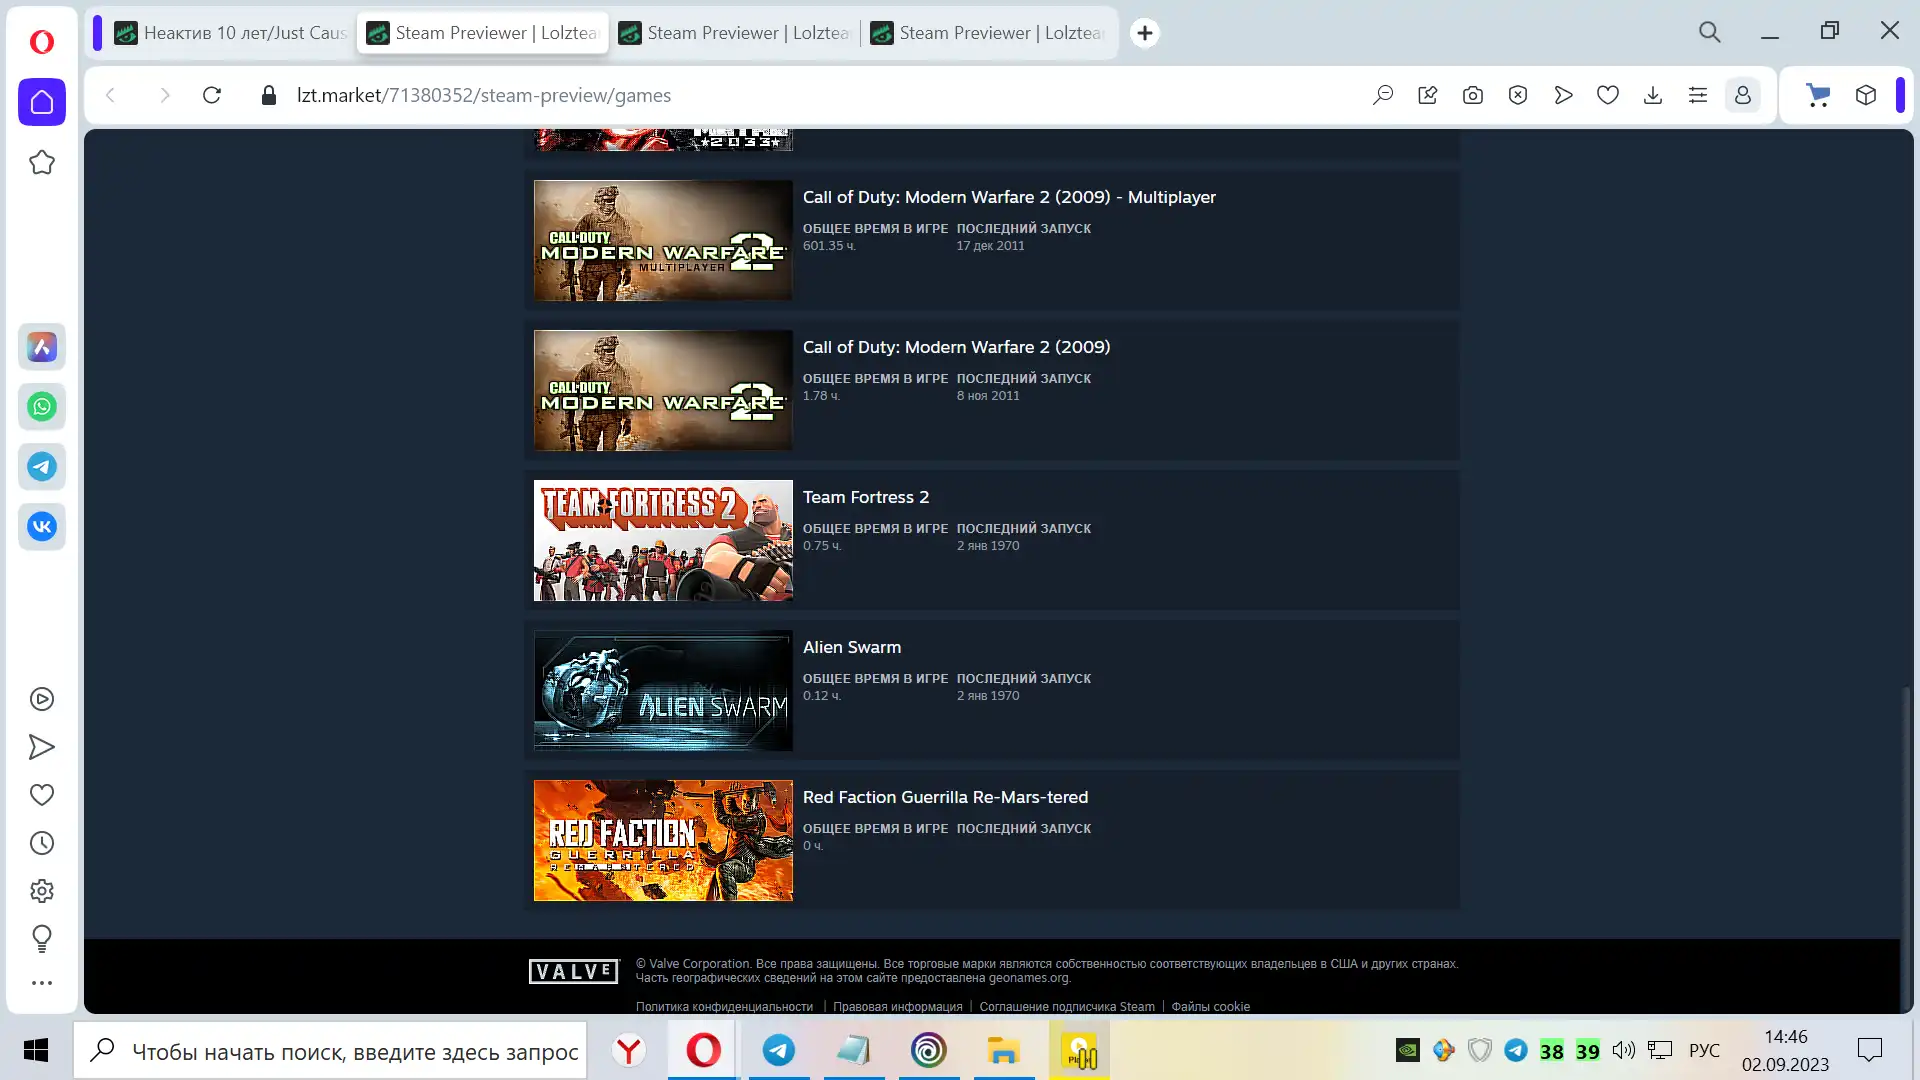Switch to the 'Неактив 10 лет/Just Caus' tab
1920x1080 pixels.
tap(230, 33)
